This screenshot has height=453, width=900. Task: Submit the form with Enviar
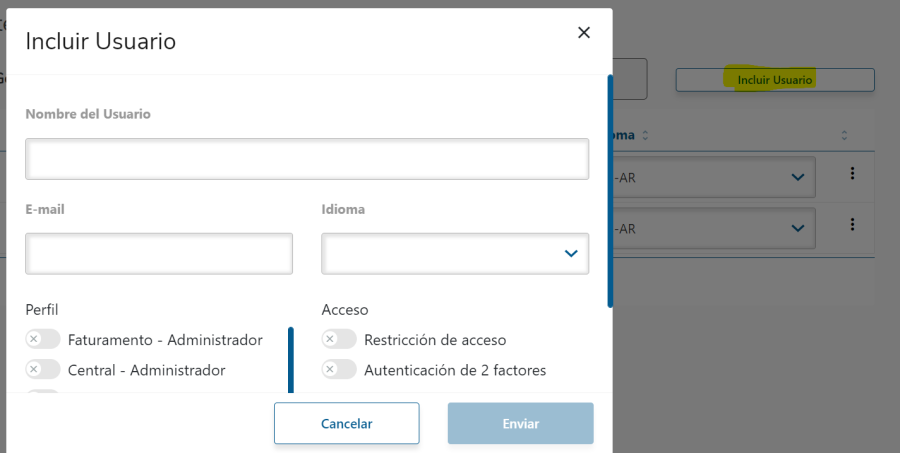(x=520, y=424)
